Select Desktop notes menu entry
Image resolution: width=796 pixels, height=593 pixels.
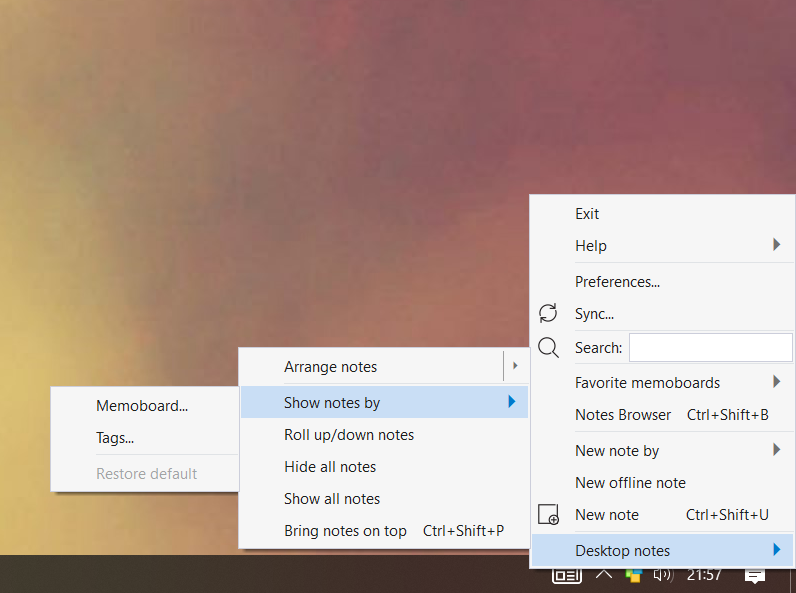[662, 550]
